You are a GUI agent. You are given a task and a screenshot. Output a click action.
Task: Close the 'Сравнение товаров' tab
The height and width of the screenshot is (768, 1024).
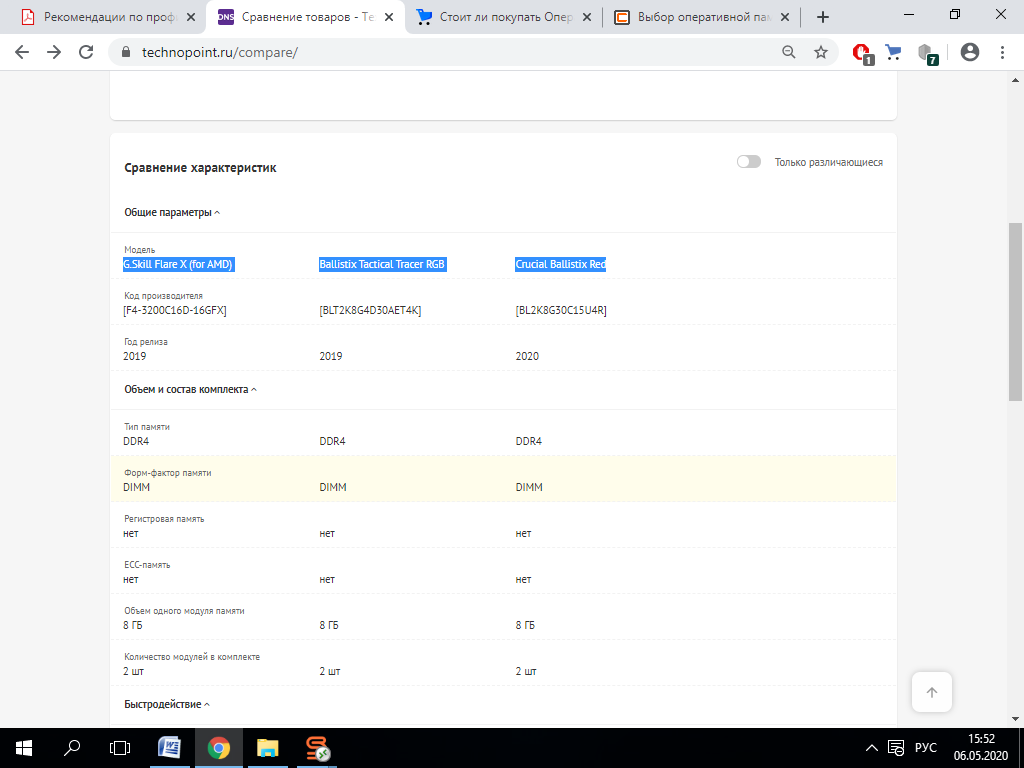pos(389,18)
